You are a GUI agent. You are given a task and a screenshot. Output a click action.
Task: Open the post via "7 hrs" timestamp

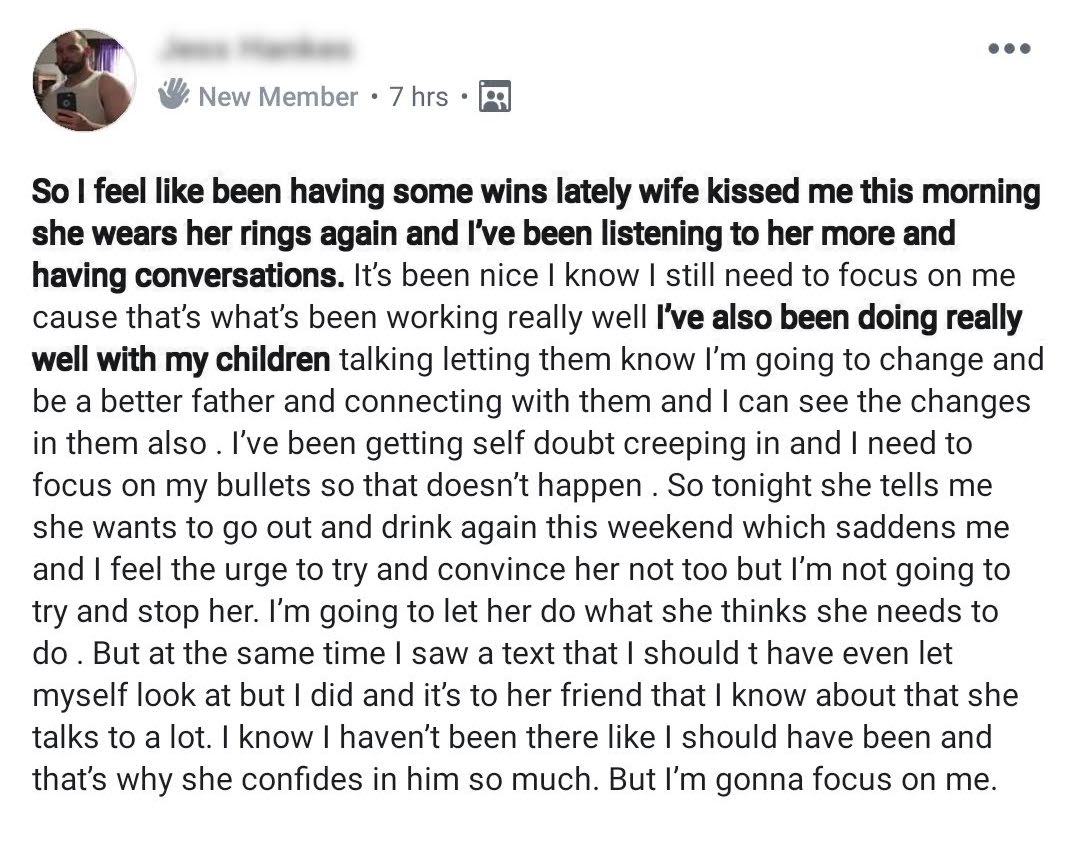pos(418,96)
